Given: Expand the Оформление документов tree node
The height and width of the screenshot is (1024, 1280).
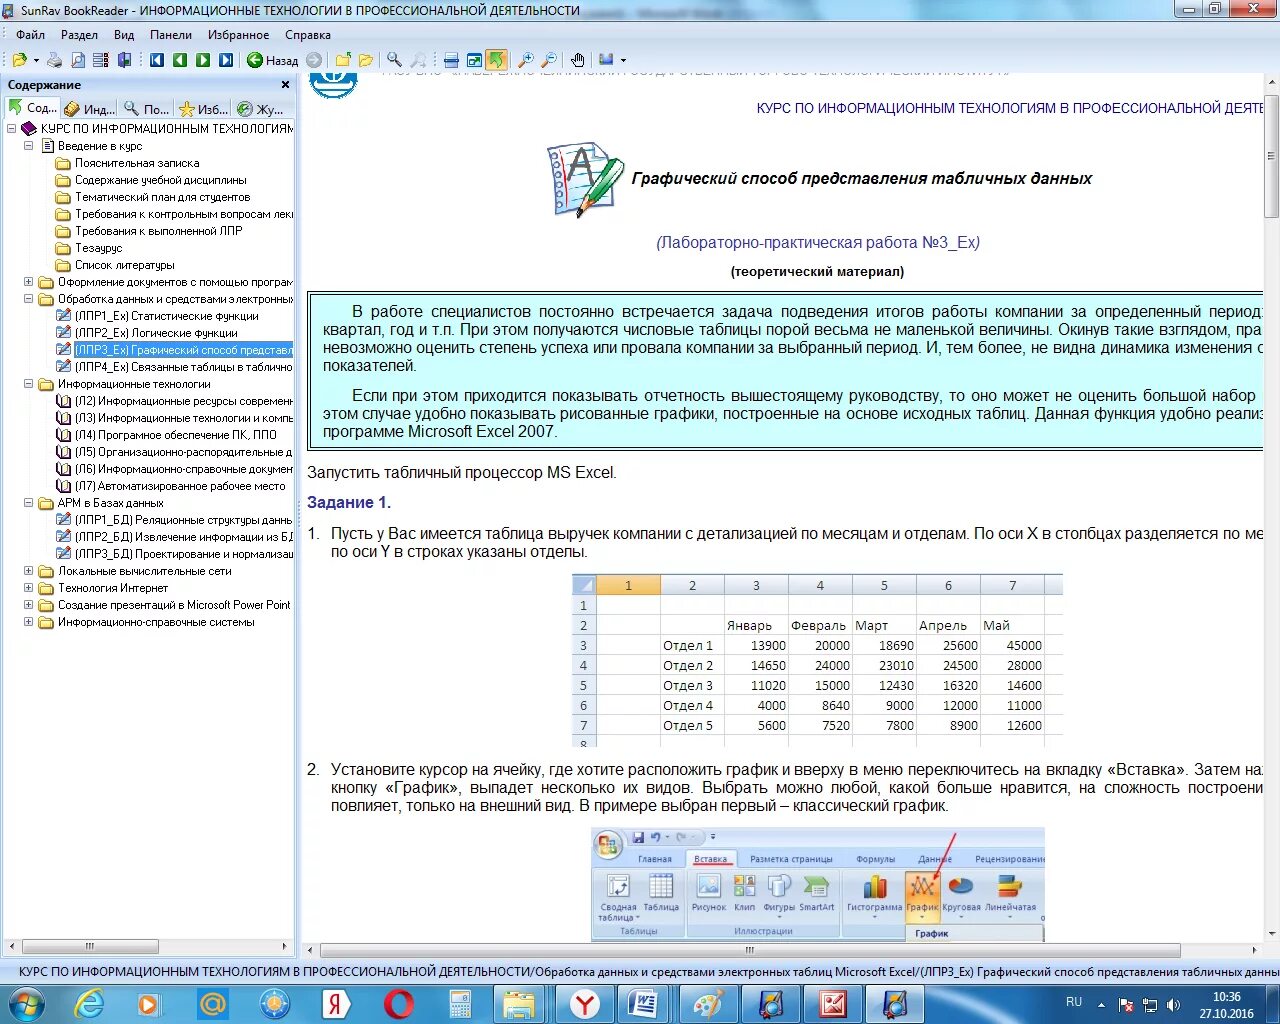Looking at the screenshot, I should [x=29, y=282].
